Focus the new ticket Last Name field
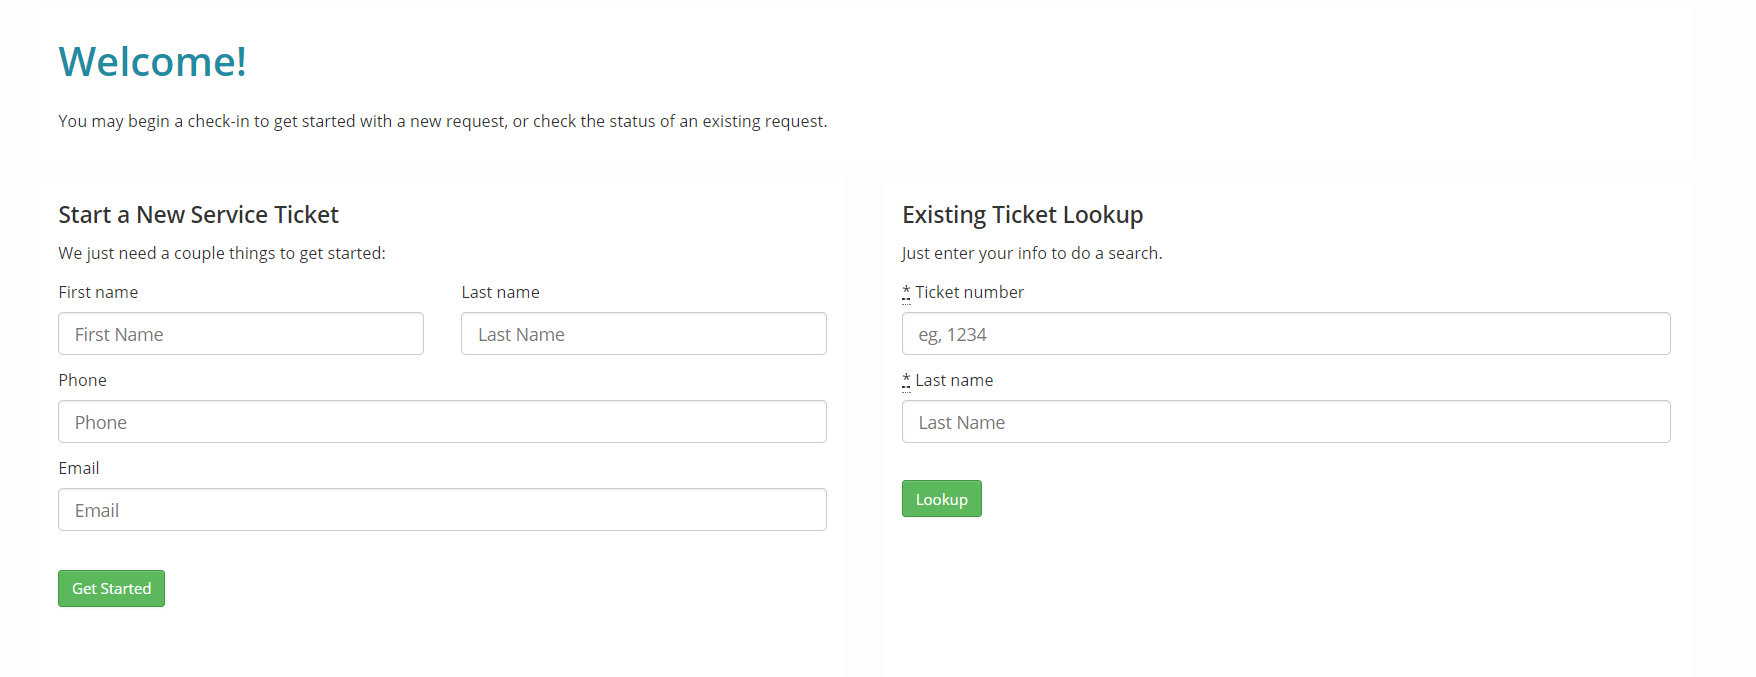 [644, 334]
